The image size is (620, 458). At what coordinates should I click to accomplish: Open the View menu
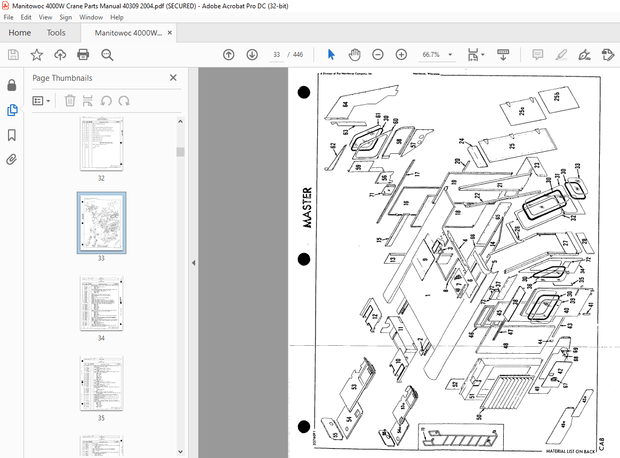(x=45, y=17)
